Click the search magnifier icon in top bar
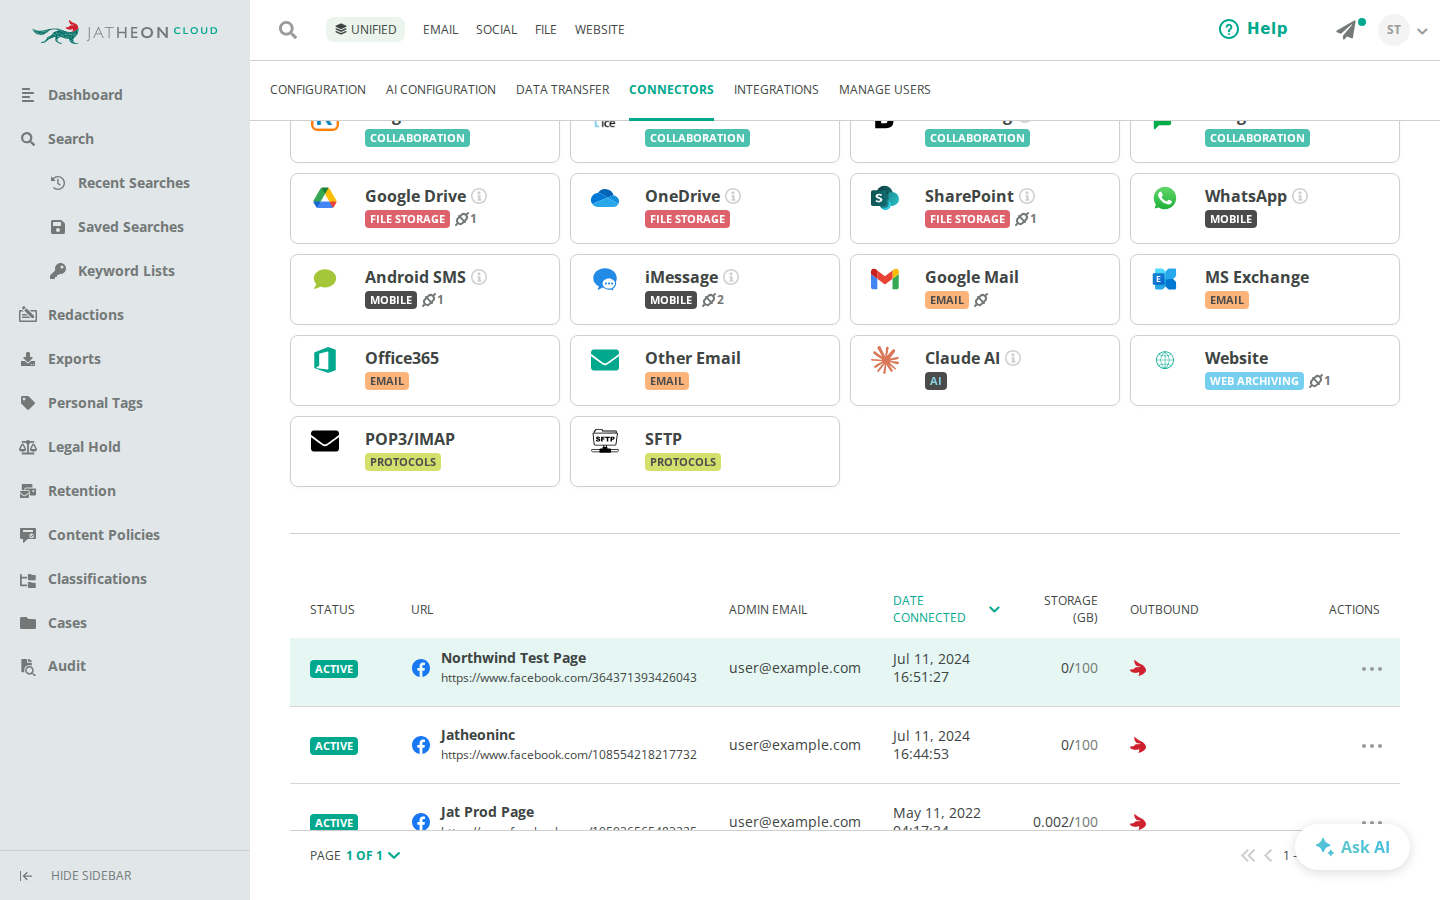The width and height of the screenshot is (1440, 900). point(288,30)
